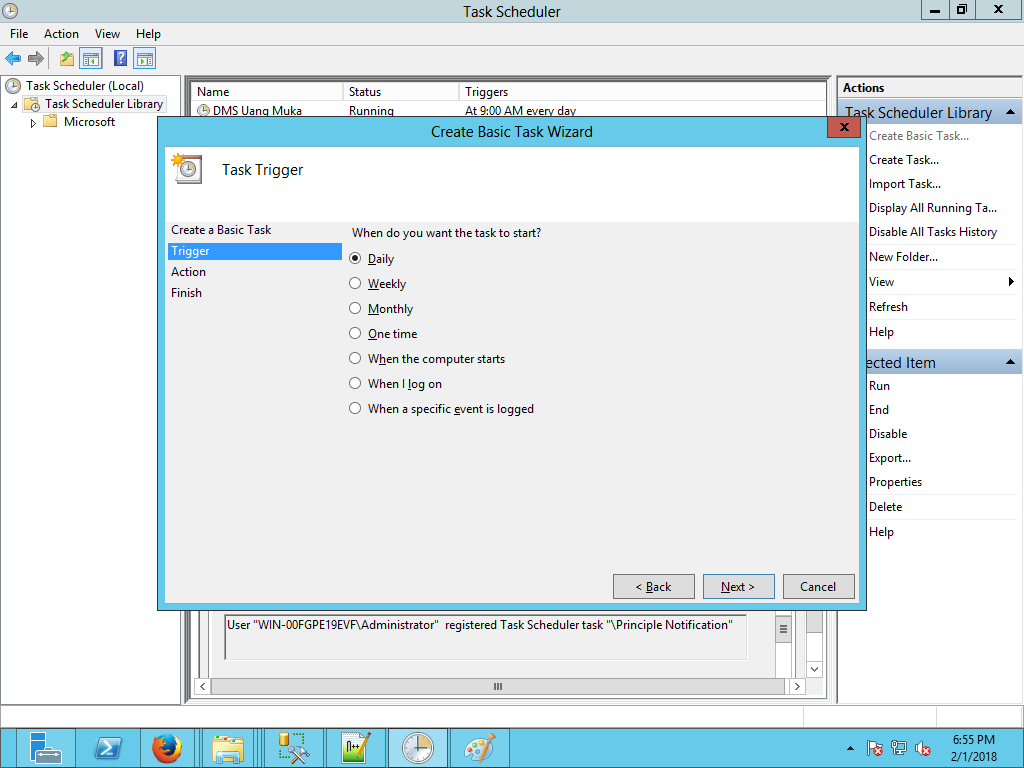Collapse the Task Scheduler Library tree node

(x=14, y=105)
